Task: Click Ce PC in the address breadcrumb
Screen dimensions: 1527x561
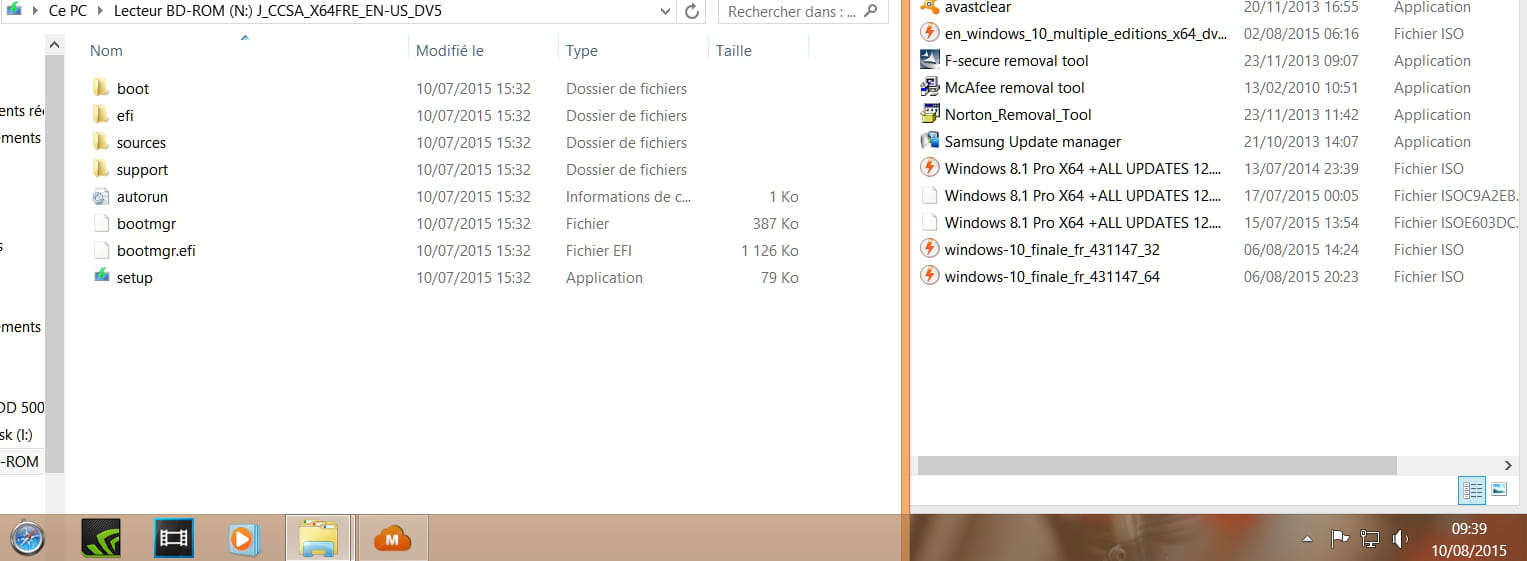Action: (x=68, y=11)
